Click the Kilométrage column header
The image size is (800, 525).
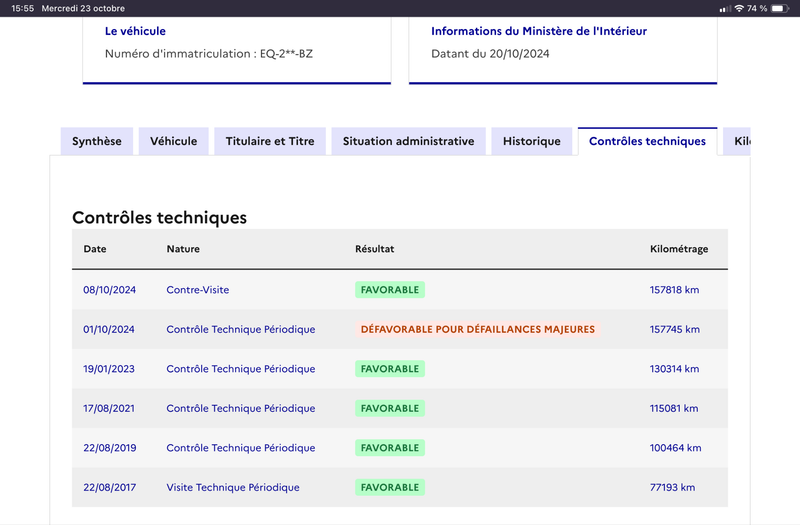click(x=679, y=249)
